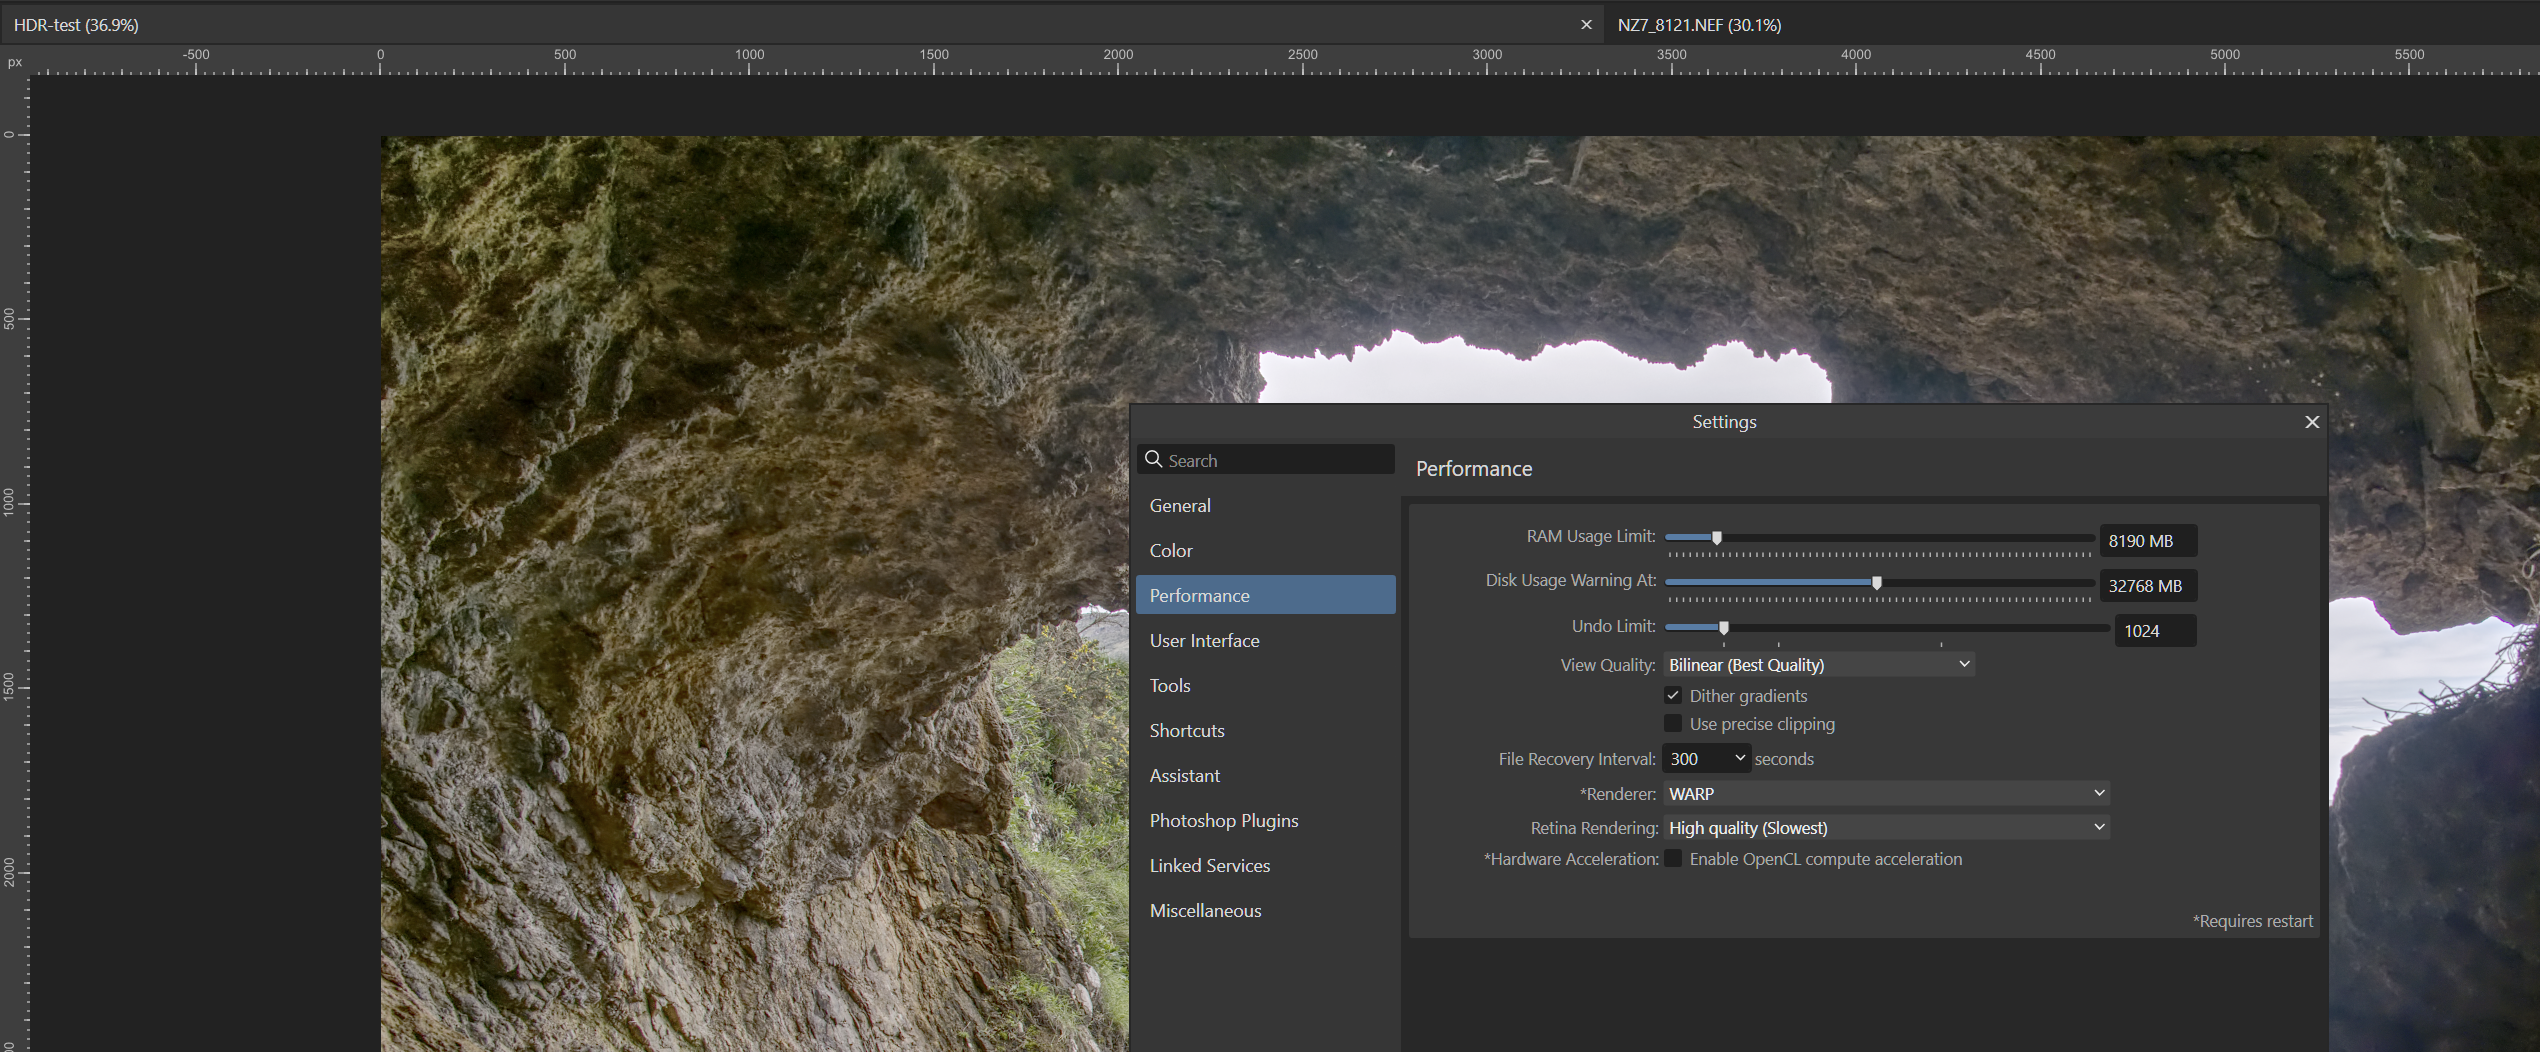Close the HDR-test document tab

(1586, 25)
